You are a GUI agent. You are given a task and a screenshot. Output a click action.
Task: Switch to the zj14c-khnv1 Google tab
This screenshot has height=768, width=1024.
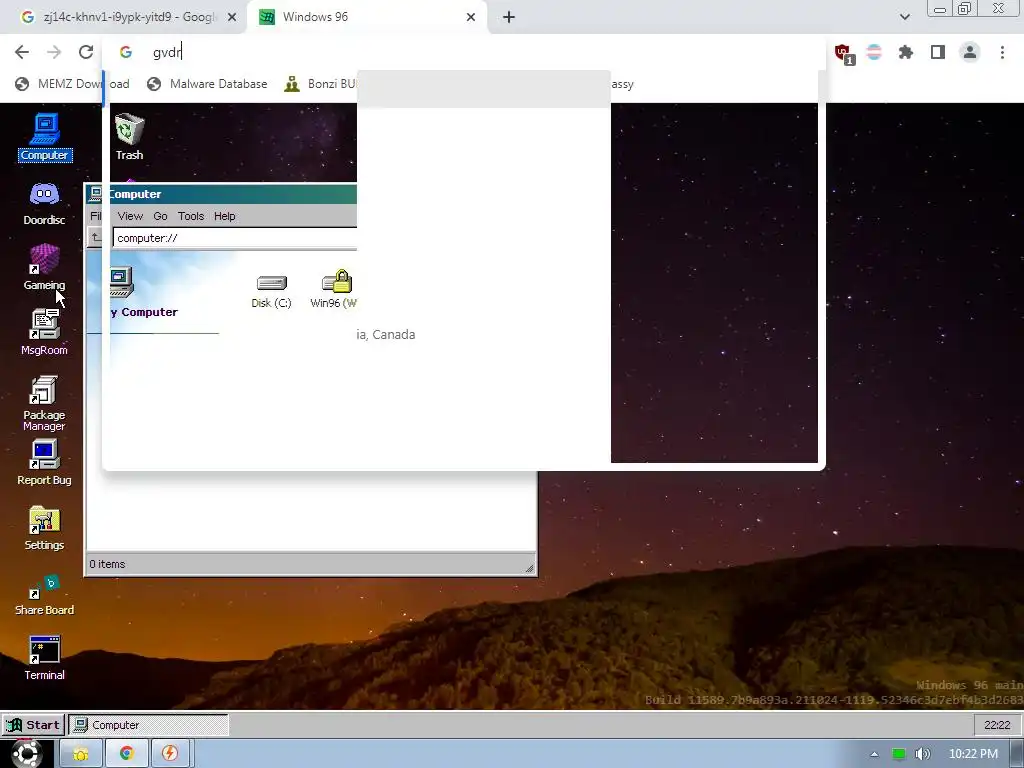tap(124, 17)
